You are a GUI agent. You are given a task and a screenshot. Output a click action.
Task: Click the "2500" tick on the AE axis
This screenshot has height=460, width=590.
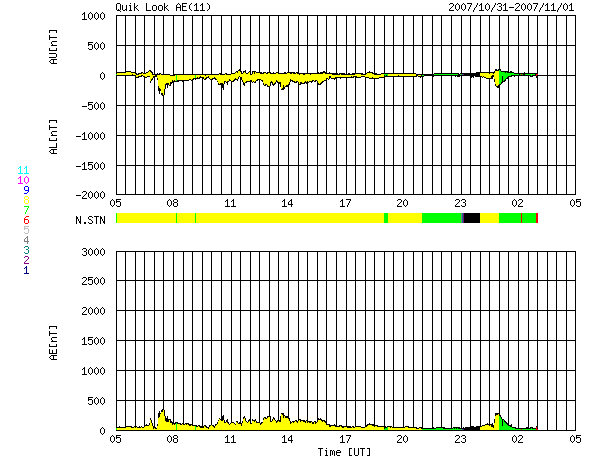point(94,281)
